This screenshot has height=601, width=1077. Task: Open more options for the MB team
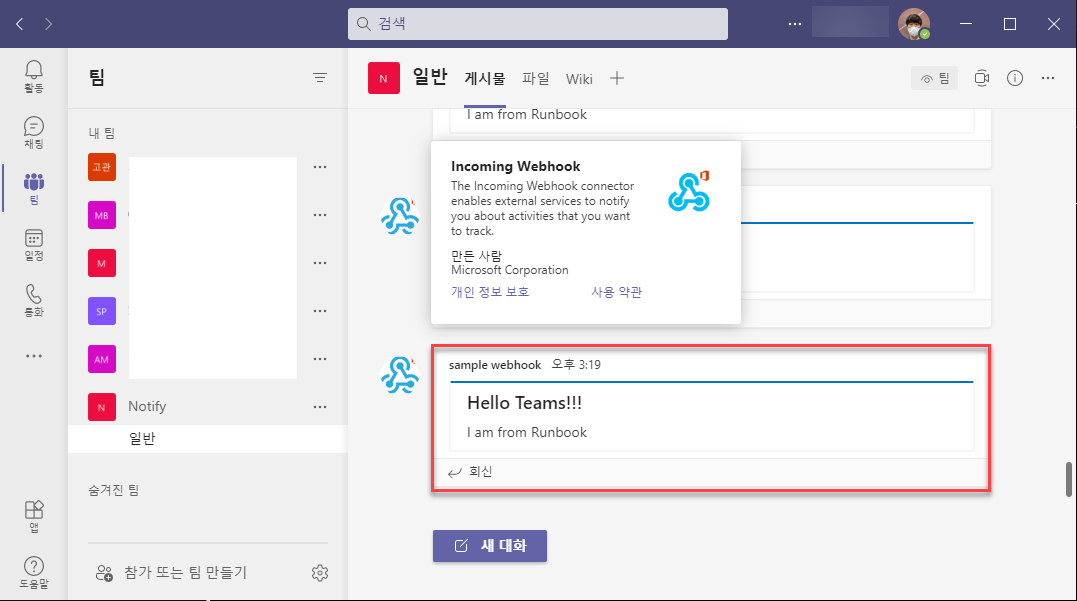[x=320, y=215]
